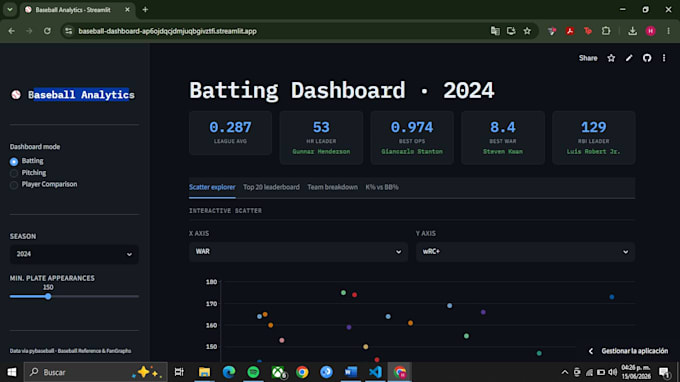Screen dimensions: 680x382
Task: Switch to Top 20 leaderboard tab
Action: (x=271, y=187)
